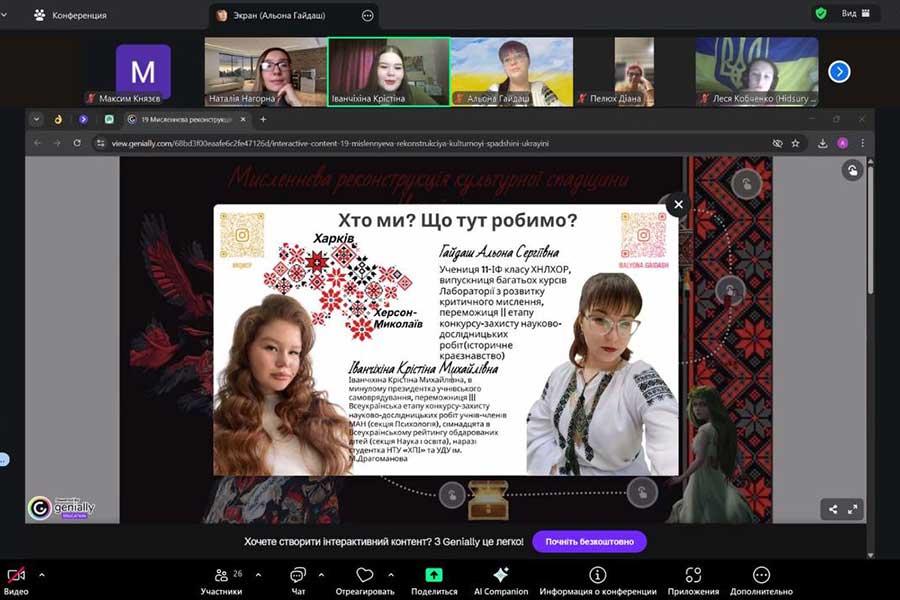Turn on camera with Видео button

[x=16, y=582]
